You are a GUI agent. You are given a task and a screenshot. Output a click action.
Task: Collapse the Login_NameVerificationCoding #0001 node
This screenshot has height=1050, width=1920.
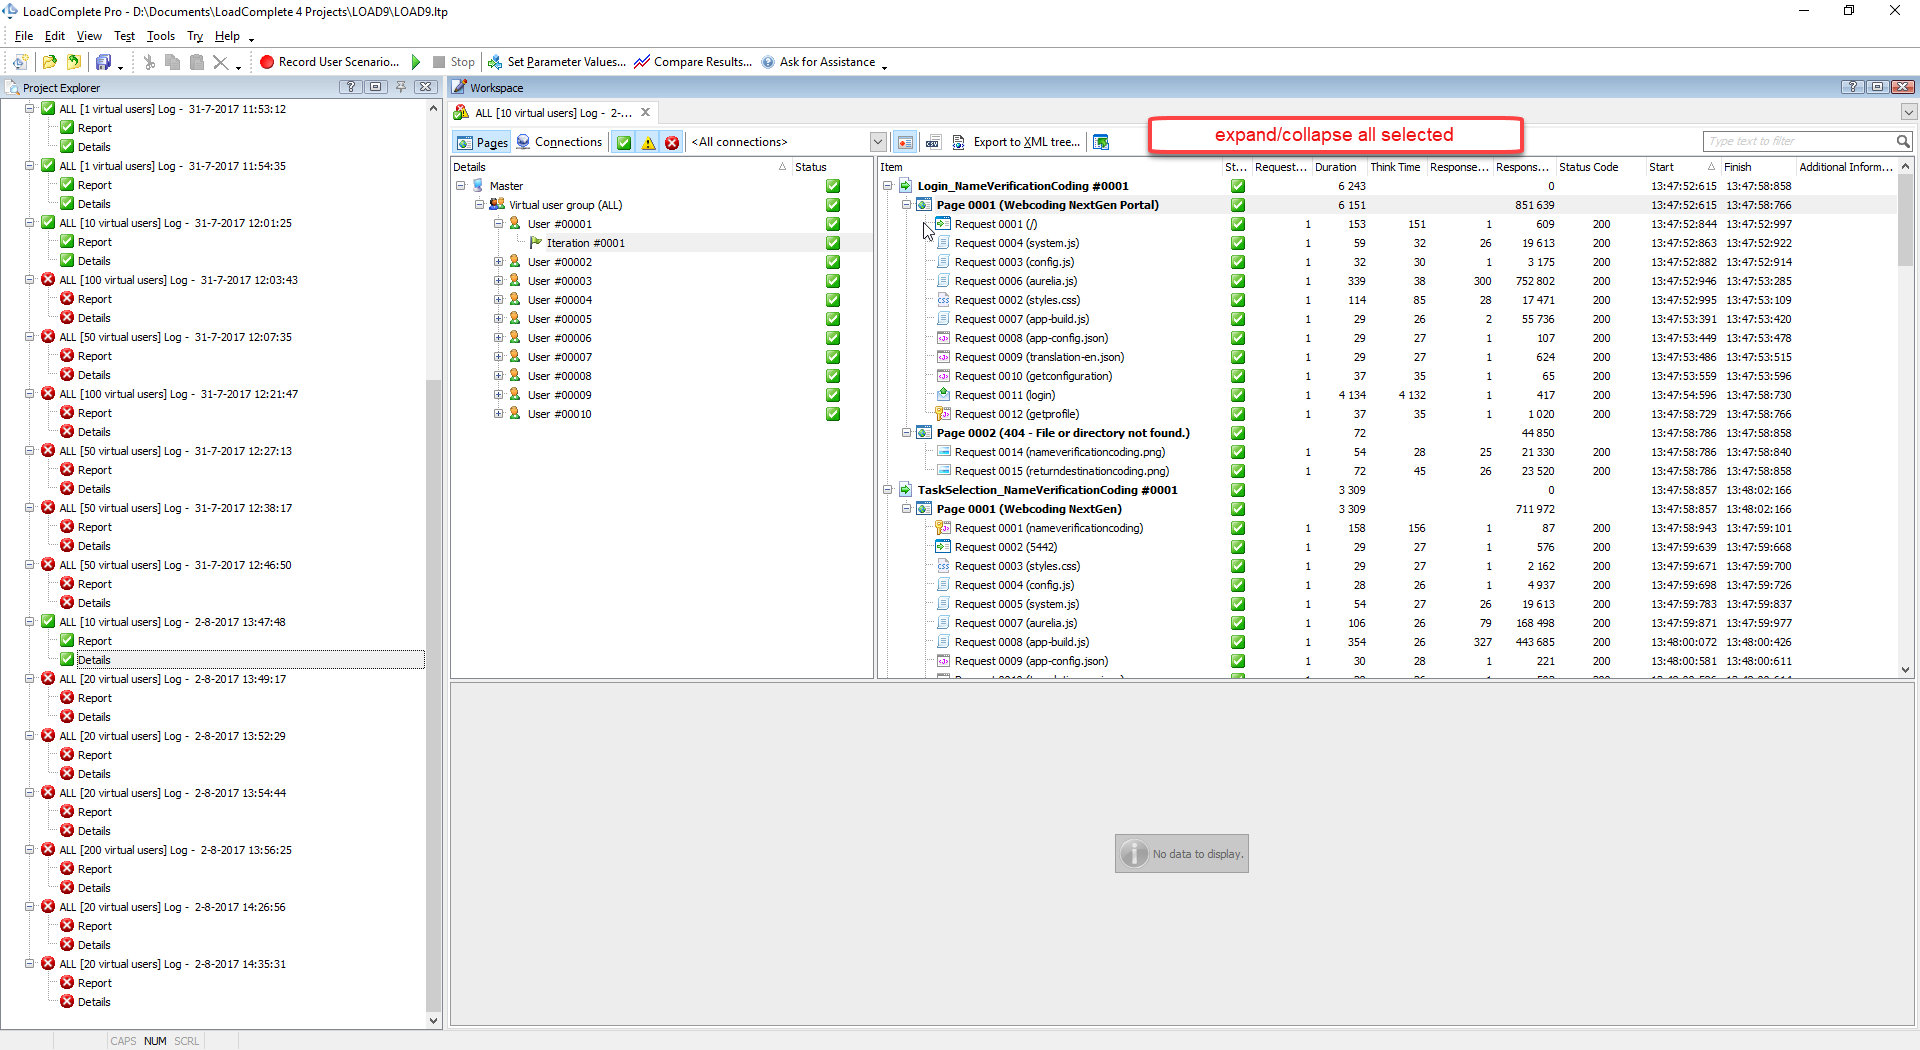point(887,186)
